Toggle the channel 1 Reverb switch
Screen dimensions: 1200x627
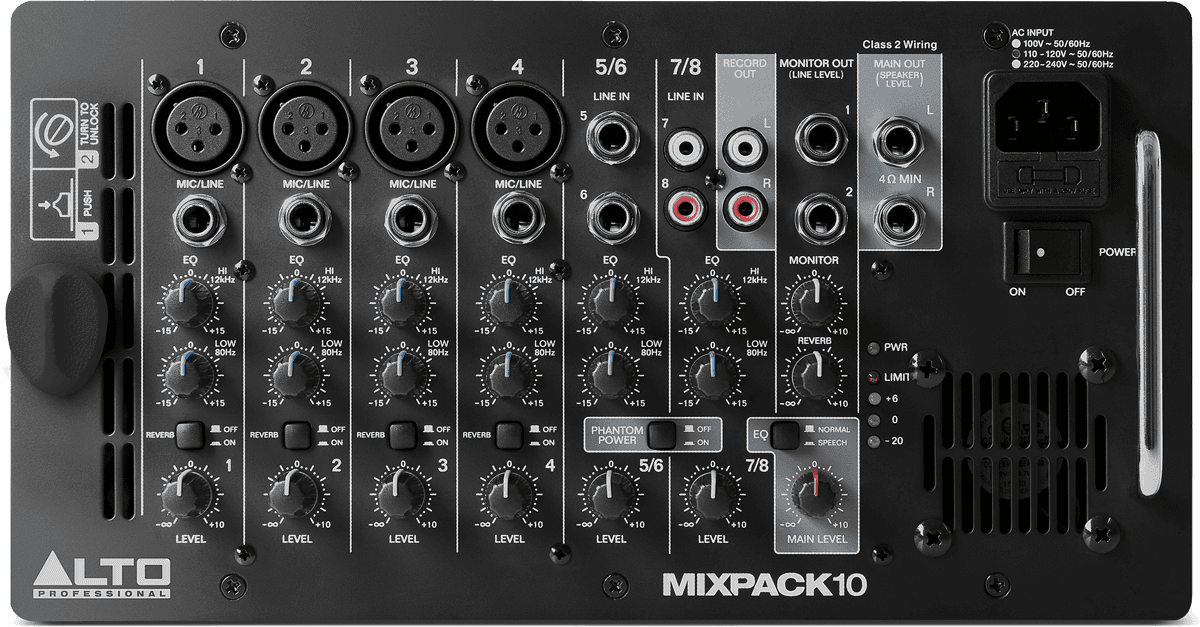(x=189, y=435)
